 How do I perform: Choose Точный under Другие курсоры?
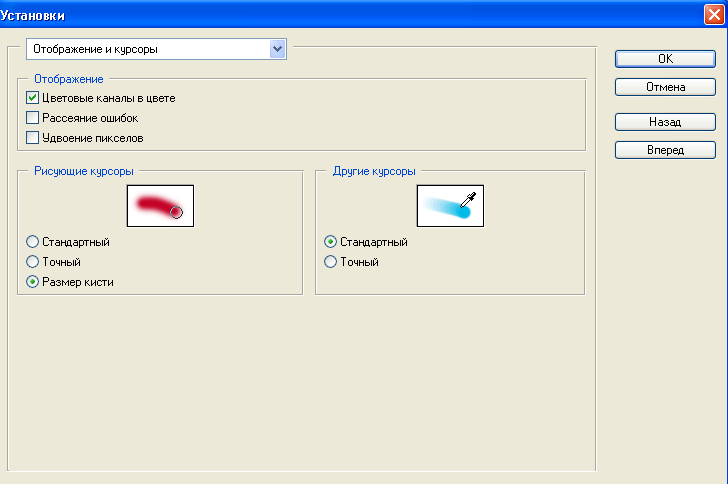(x=330, y=262)
